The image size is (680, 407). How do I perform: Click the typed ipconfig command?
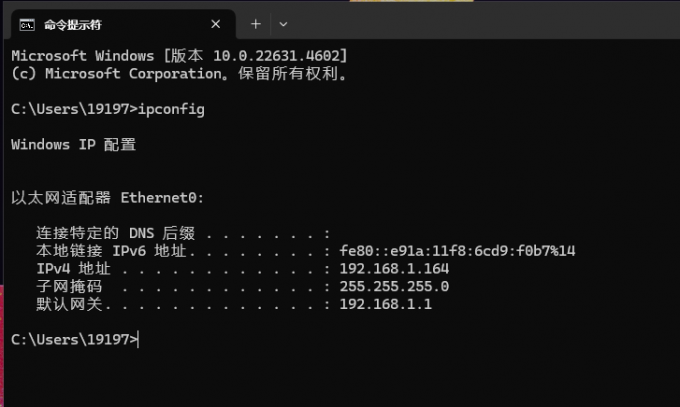click(171, 109)
